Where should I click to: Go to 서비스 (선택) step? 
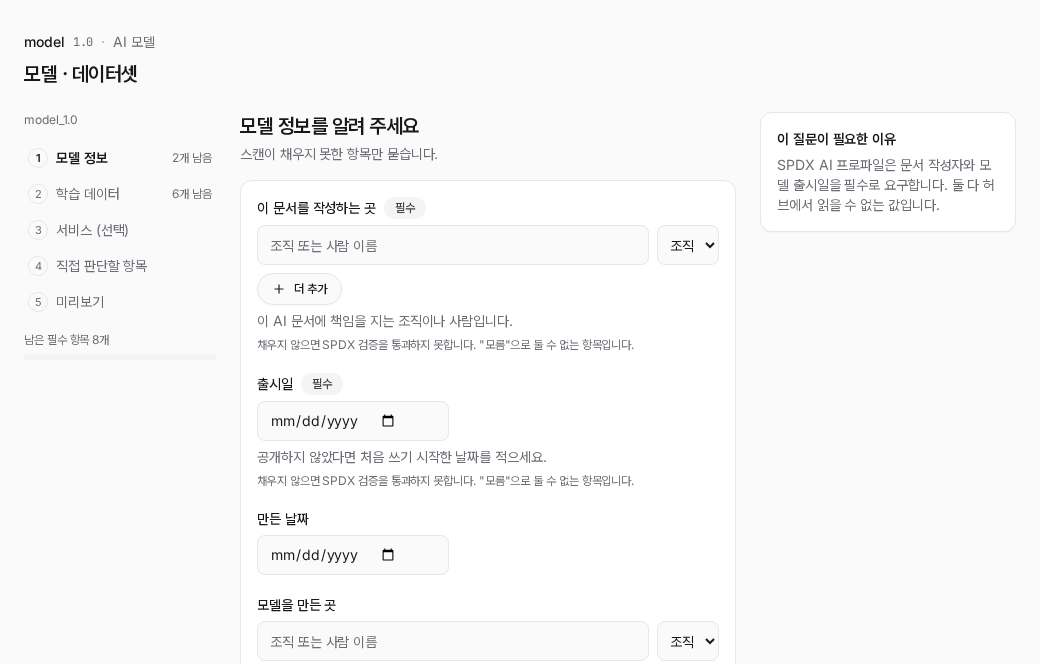[x=120, y=230]
